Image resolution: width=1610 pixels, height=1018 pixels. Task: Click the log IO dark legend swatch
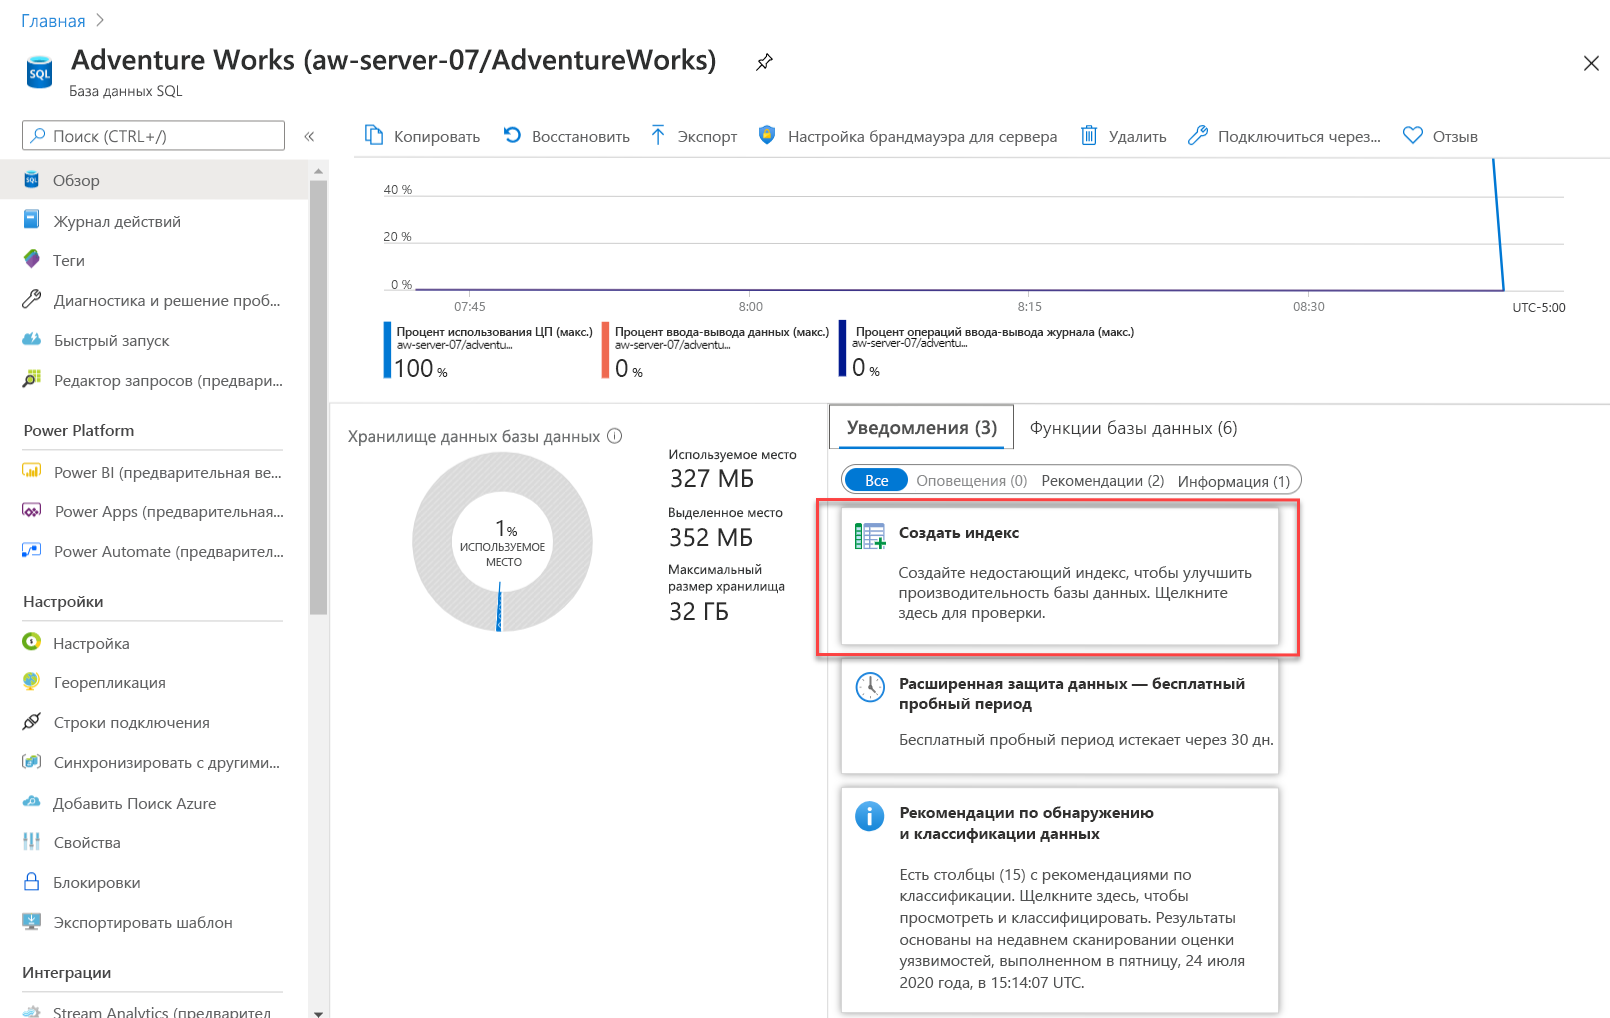coord(842,348)
